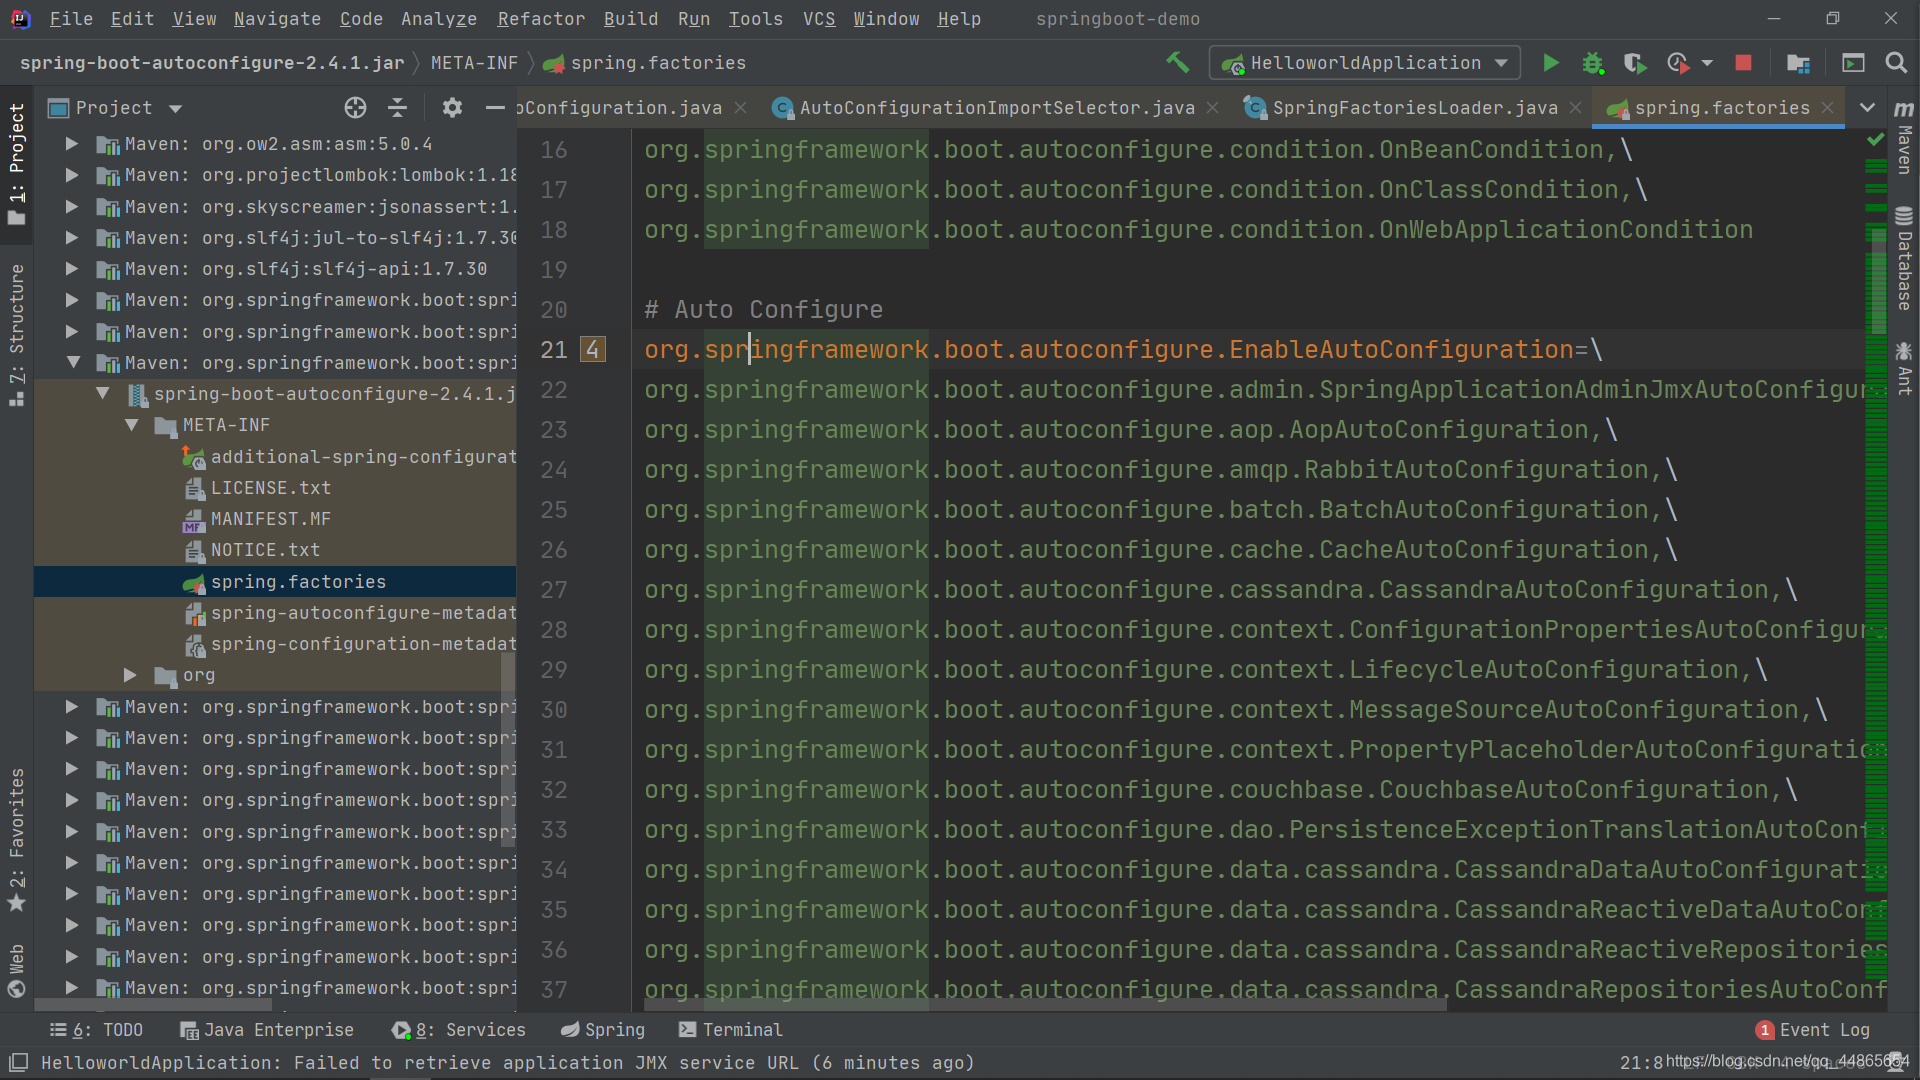Click the 1: Project tool window button
Viewport: 1920px width, 1080px height.
[x=16, y=164]
